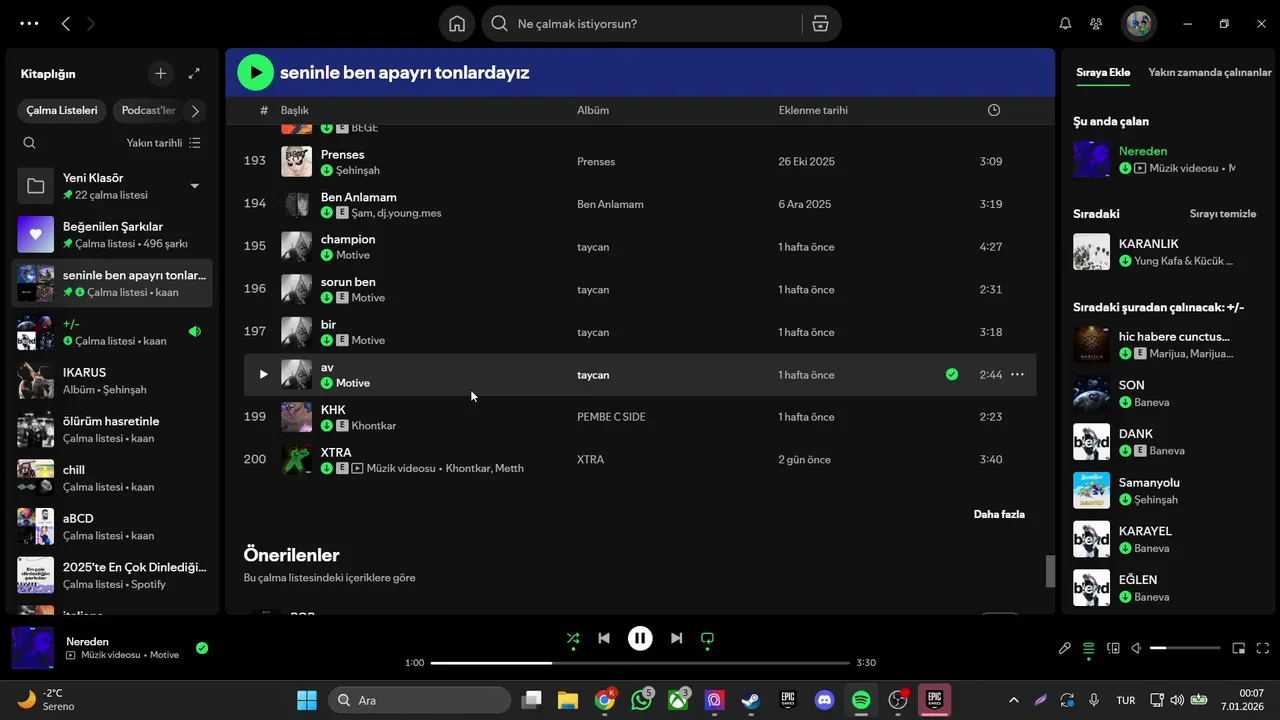Open the Home page icon
Screen dimensions: 1280x720
(457, 24)
